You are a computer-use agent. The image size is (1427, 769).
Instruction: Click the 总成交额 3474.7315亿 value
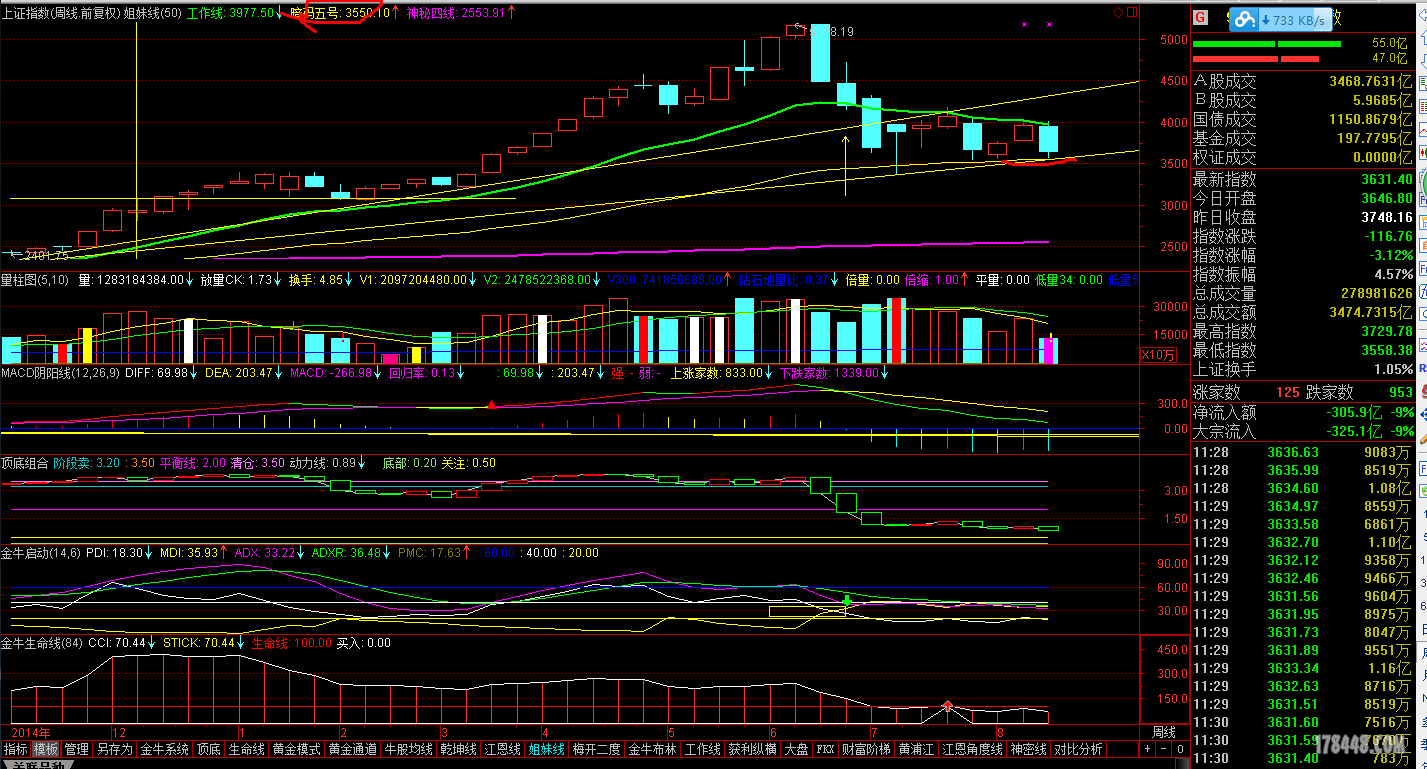tap(1372, 313)
